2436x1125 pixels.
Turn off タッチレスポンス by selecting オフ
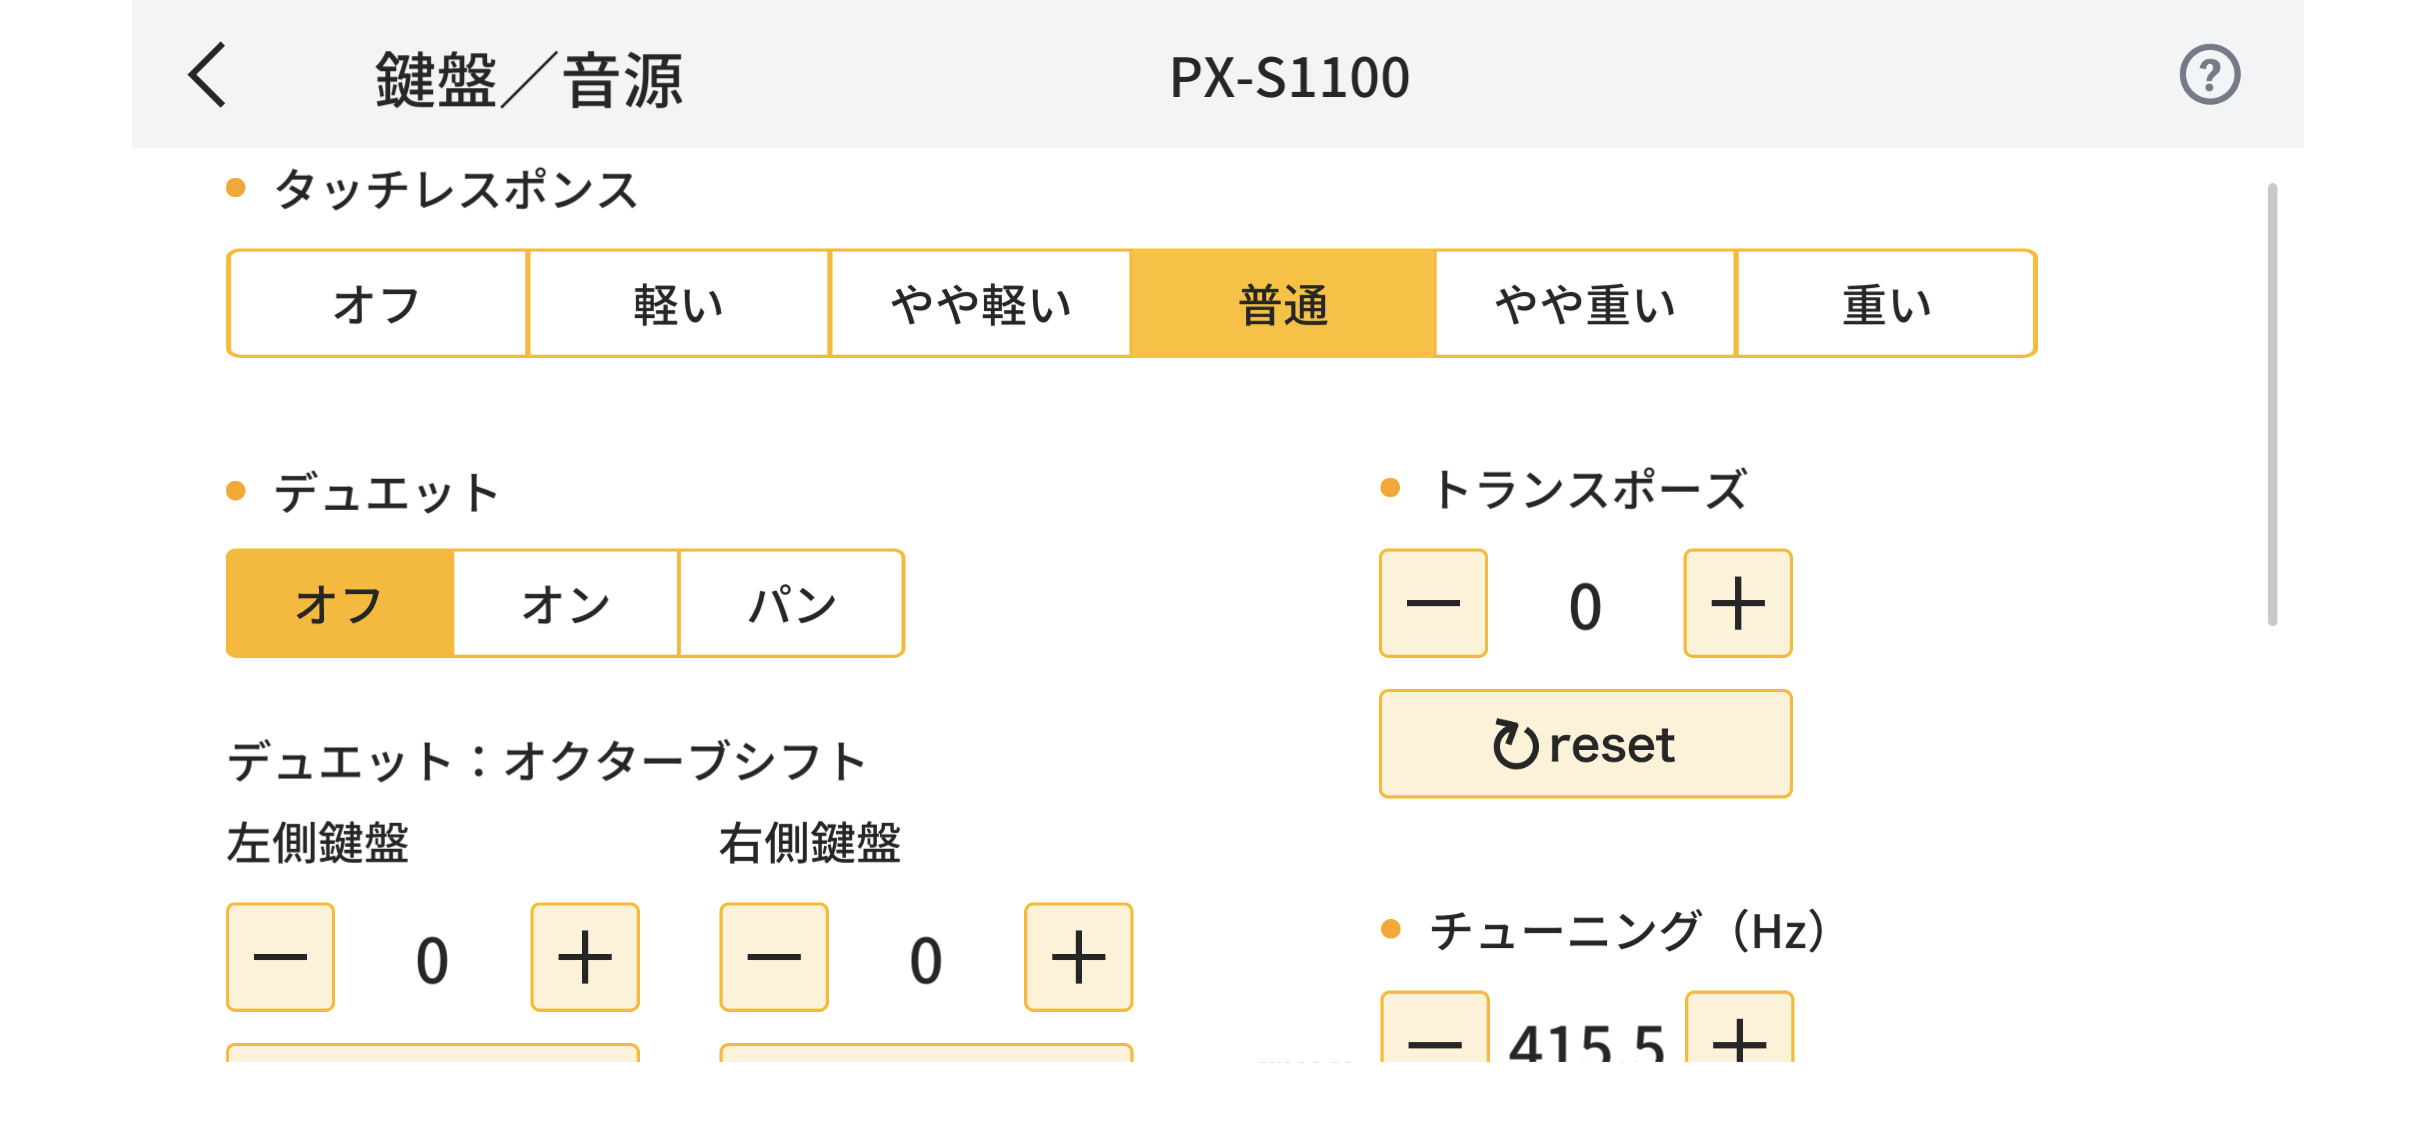(377, 303)
